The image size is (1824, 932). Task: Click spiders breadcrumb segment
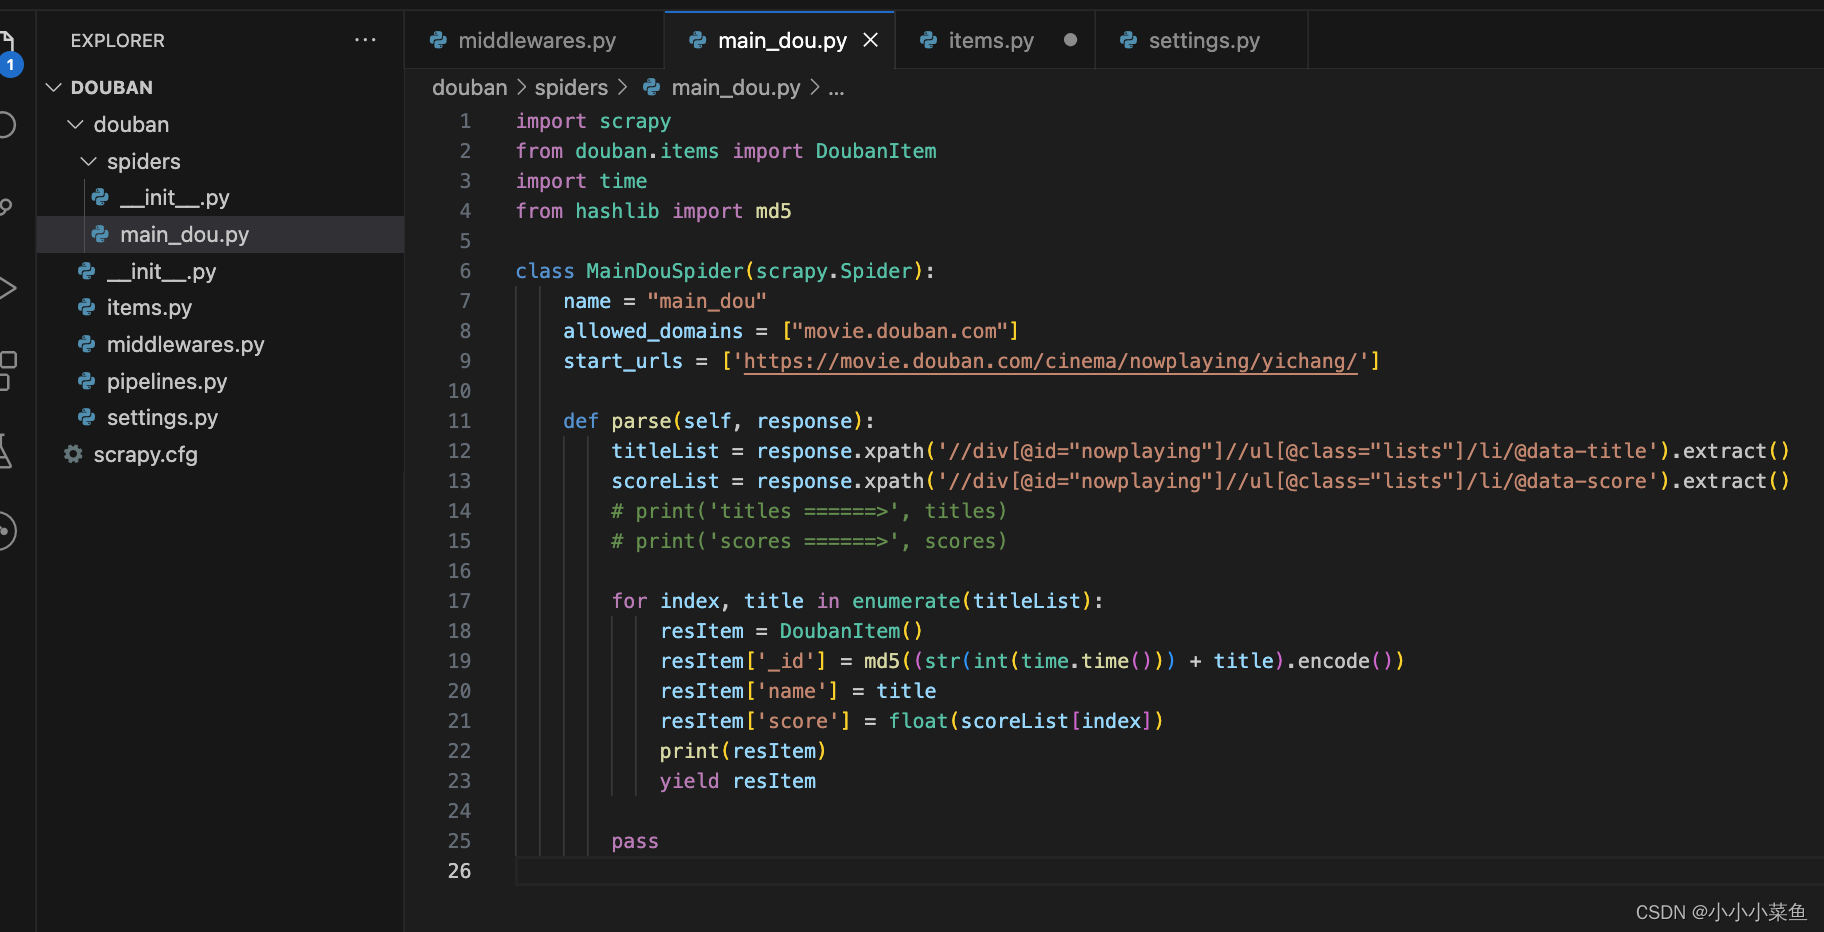coord(571,88)
